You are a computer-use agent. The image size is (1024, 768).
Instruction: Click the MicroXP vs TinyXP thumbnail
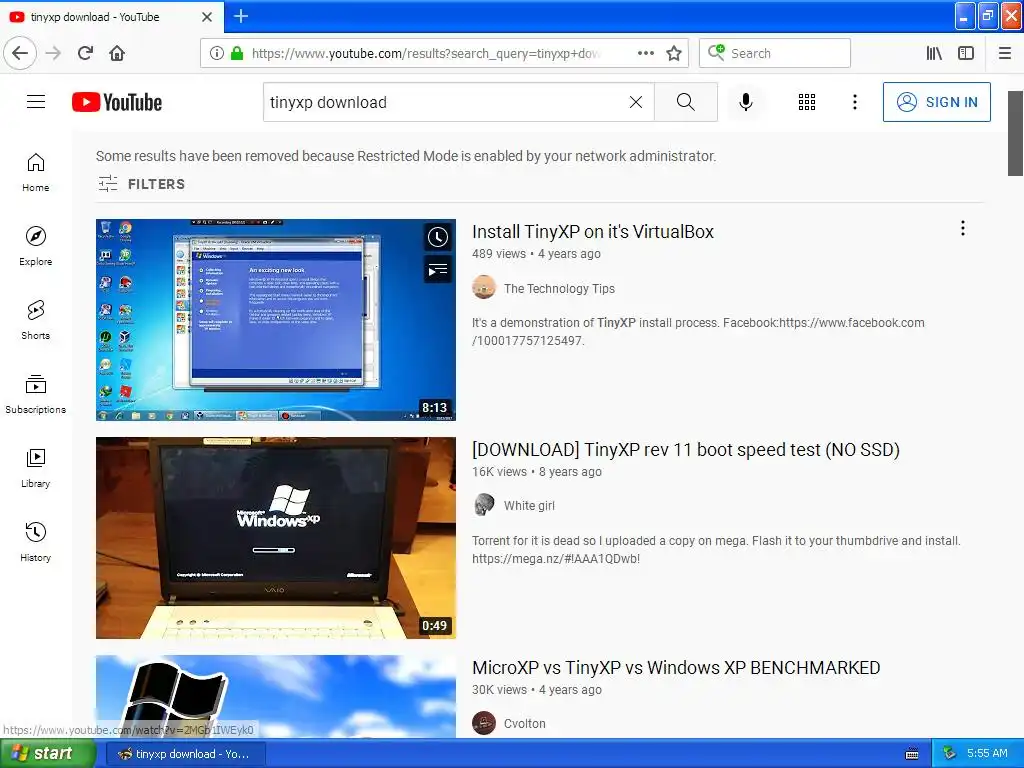(276, 696)
